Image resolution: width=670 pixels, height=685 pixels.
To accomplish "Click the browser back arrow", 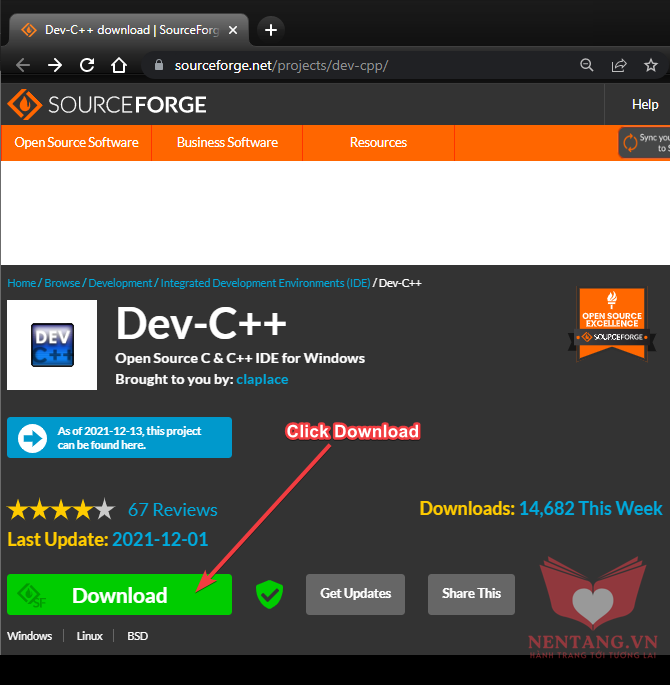I will [22, 65].
